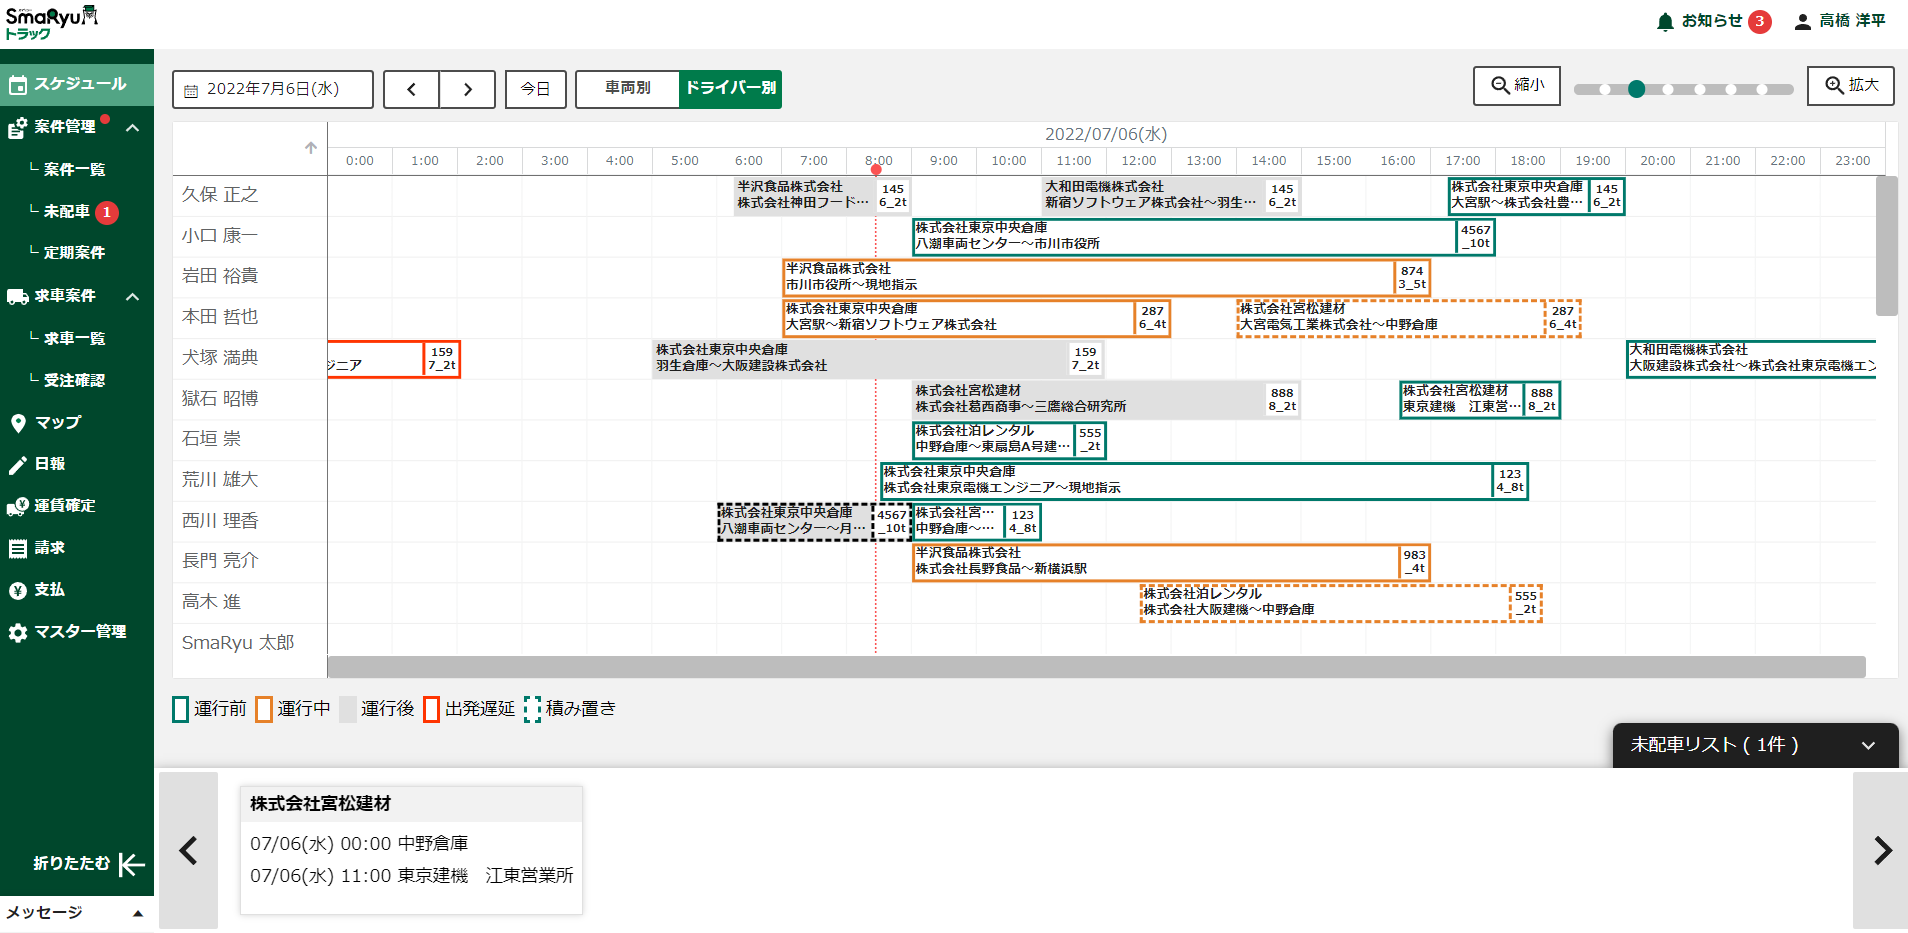Open the マスター管理 menu
This screenshot has height=933, width=1908.
(77, 632)
